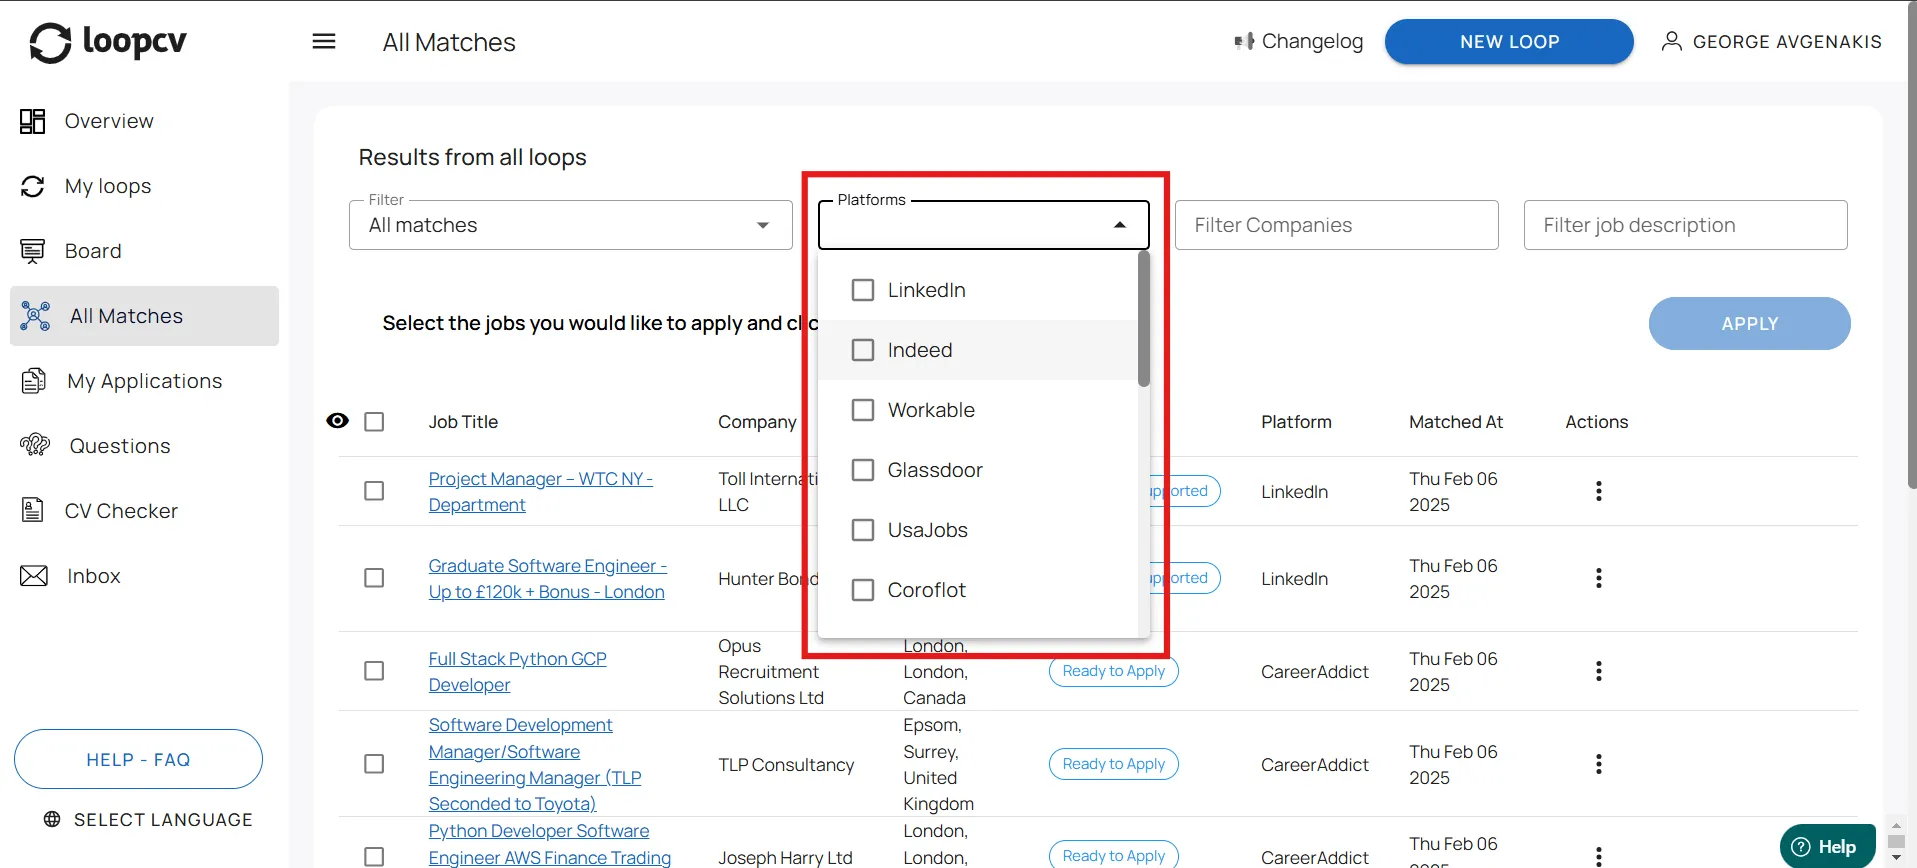Open Software Development Manager job link

click(535, 764)
